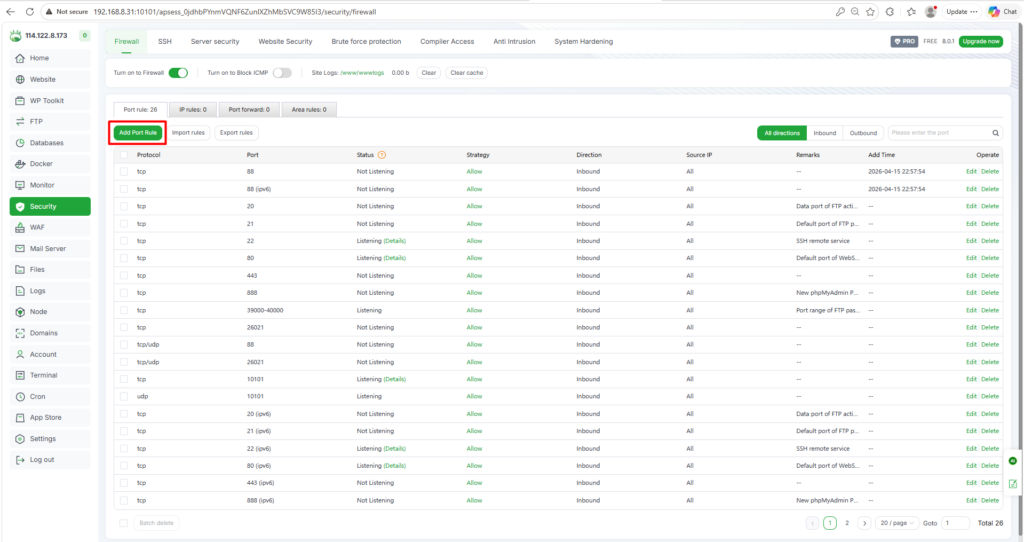This screenshot has width=1024, height=542.
Task: Expand Details for port 22 listening
Action: pos(395,241)
